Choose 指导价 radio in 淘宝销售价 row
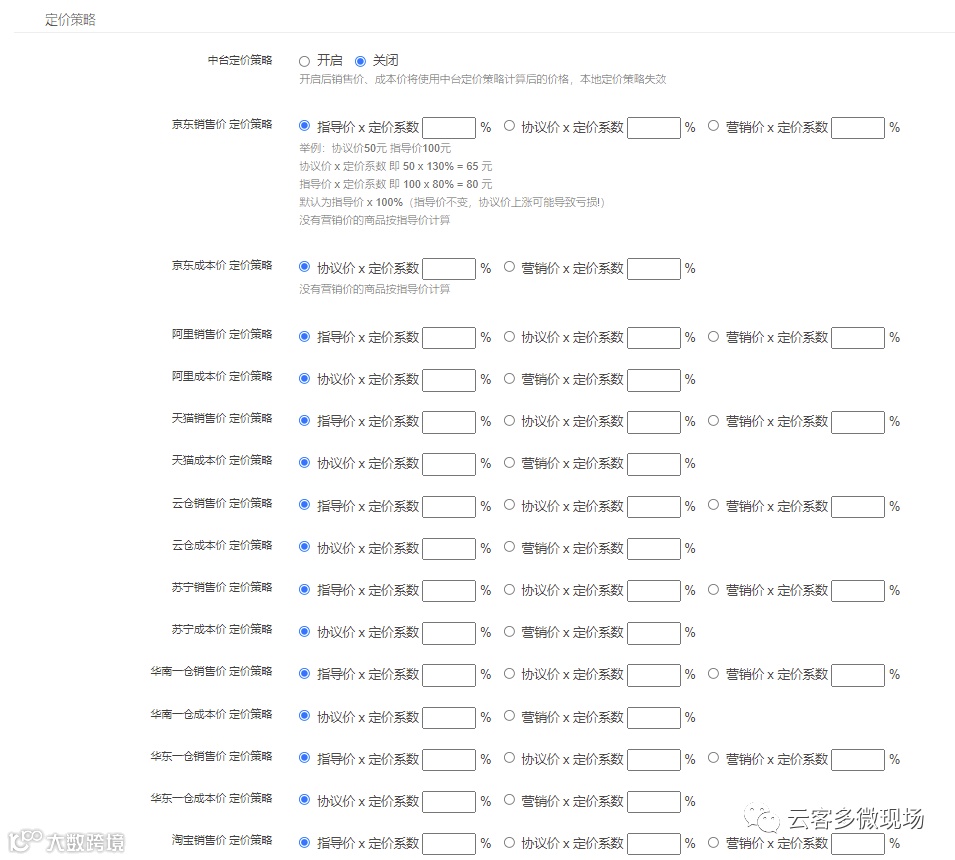The width and height of the screenshot is (955, 860). [x=305, y=842]
